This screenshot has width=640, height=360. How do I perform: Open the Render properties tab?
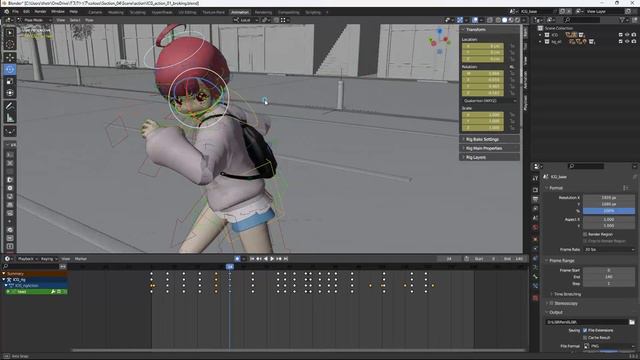536,190
